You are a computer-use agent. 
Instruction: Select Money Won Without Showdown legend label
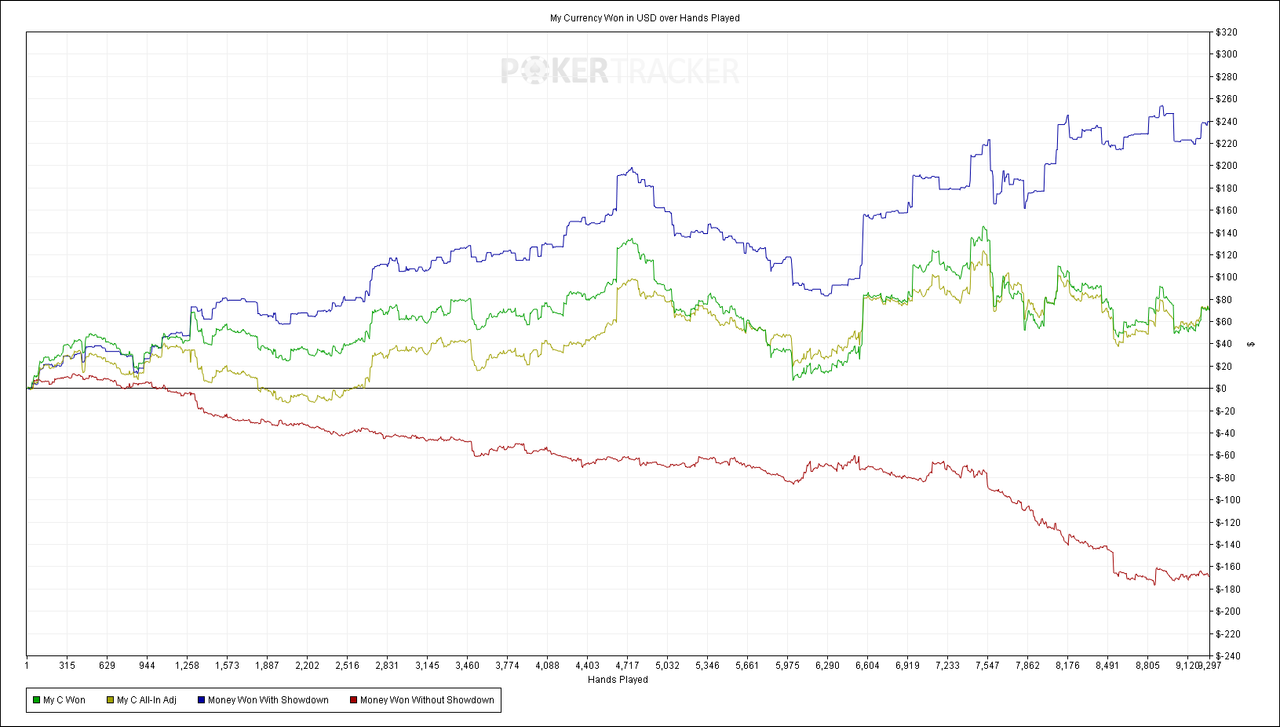pos(427,701)
